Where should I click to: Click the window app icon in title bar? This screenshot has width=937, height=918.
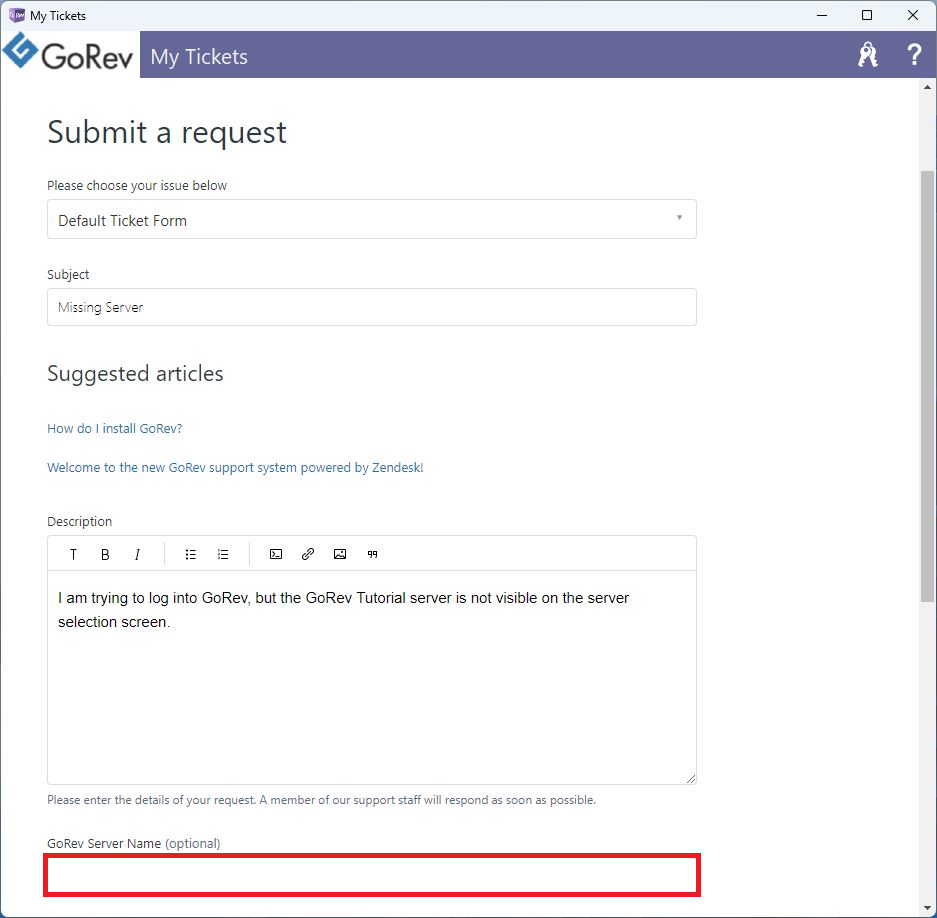point(17,15)
